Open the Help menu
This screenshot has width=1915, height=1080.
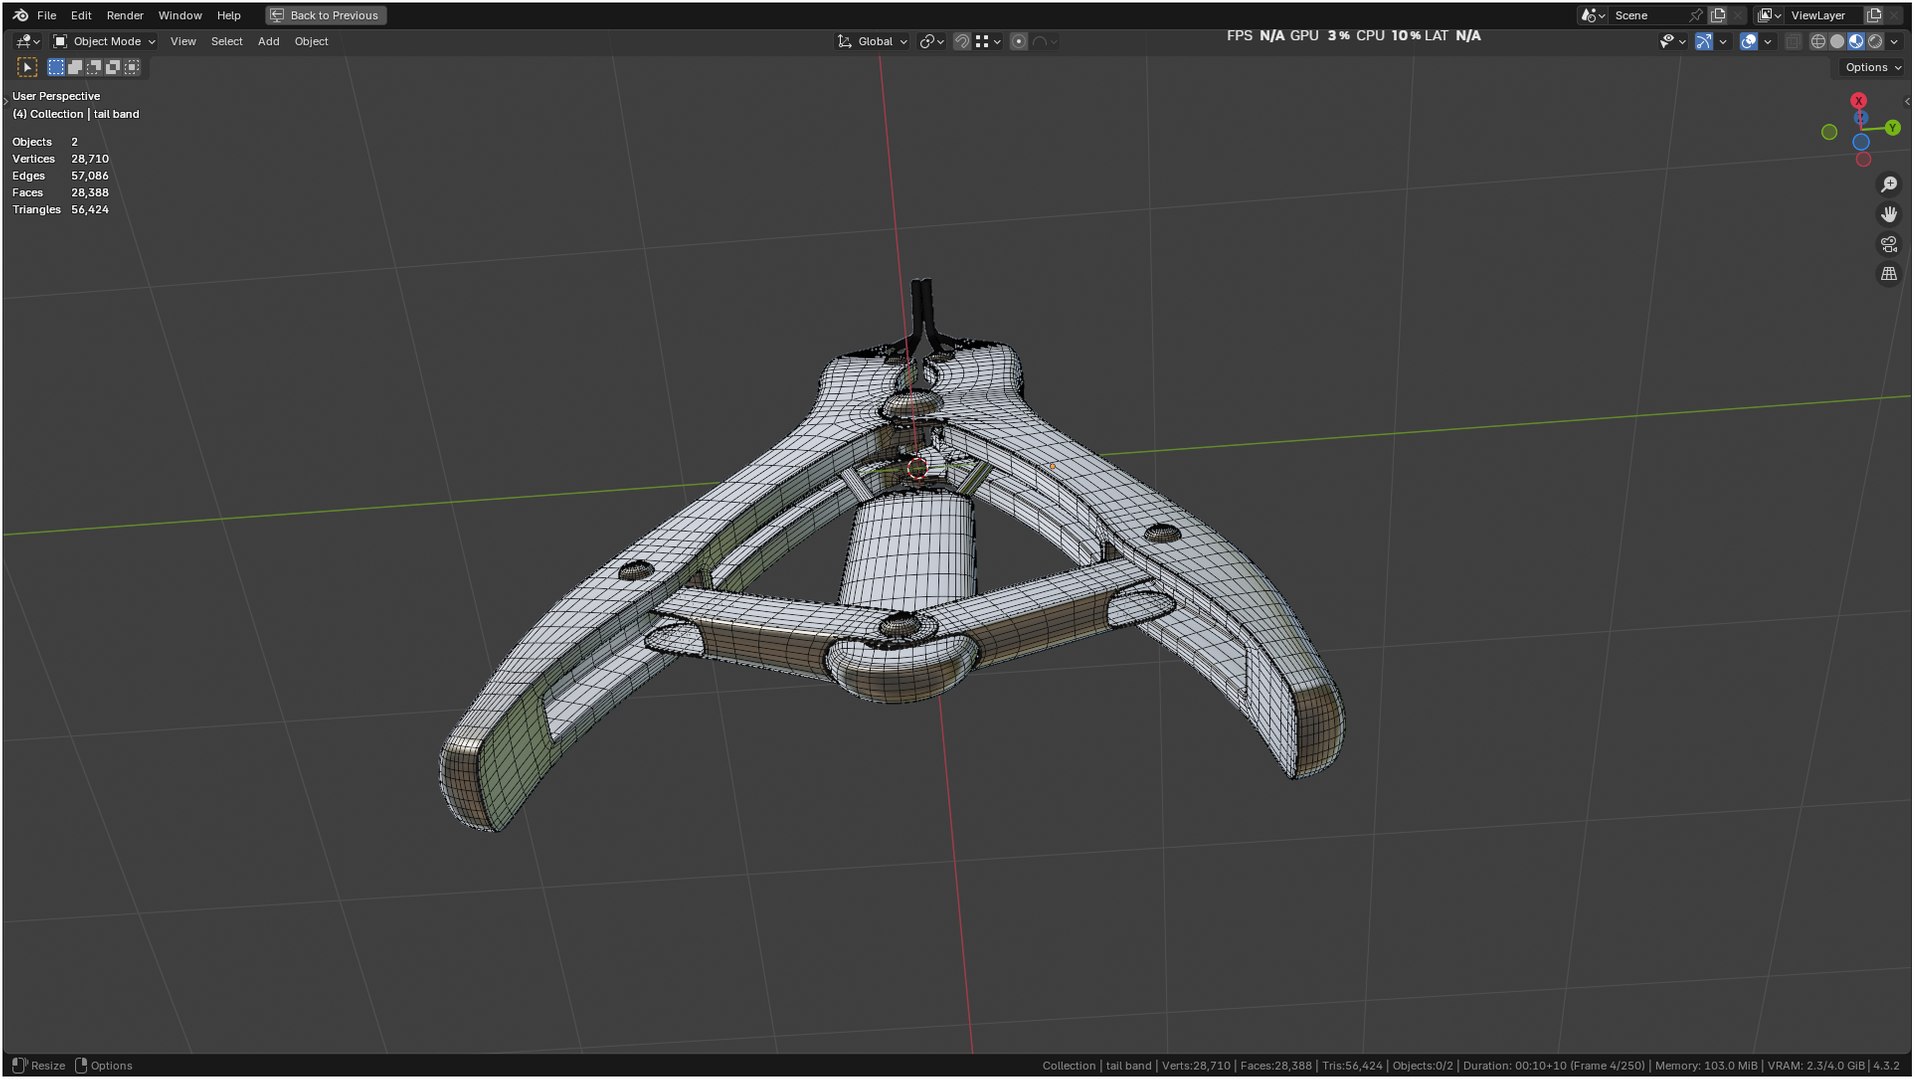click(229, 15)
